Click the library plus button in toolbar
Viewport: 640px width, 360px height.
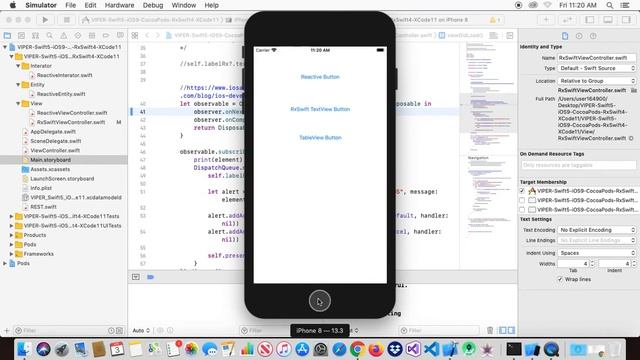[x=546, y=20]
